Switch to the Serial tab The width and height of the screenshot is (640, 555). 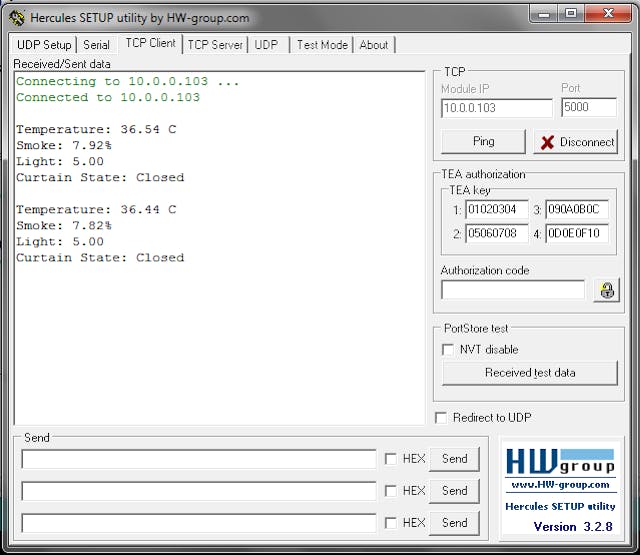[96, 45]
